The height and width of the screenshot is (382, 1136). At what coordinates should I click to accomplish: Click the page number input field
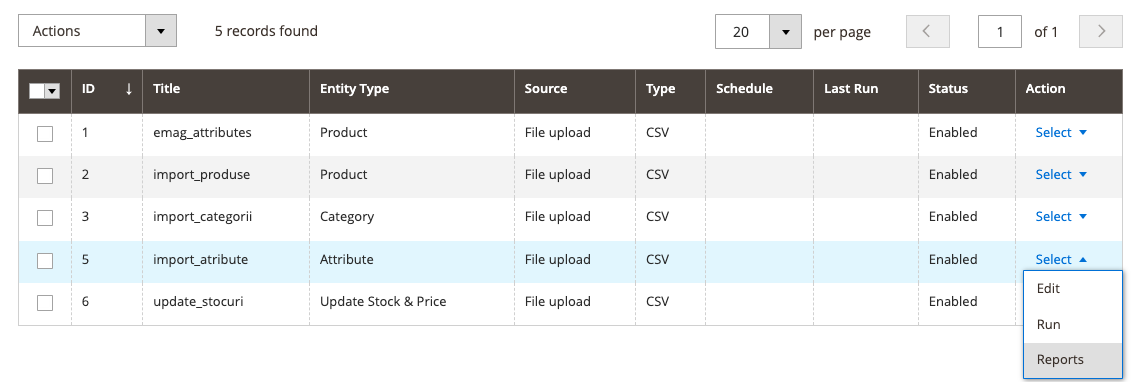tap(1000, 32)
